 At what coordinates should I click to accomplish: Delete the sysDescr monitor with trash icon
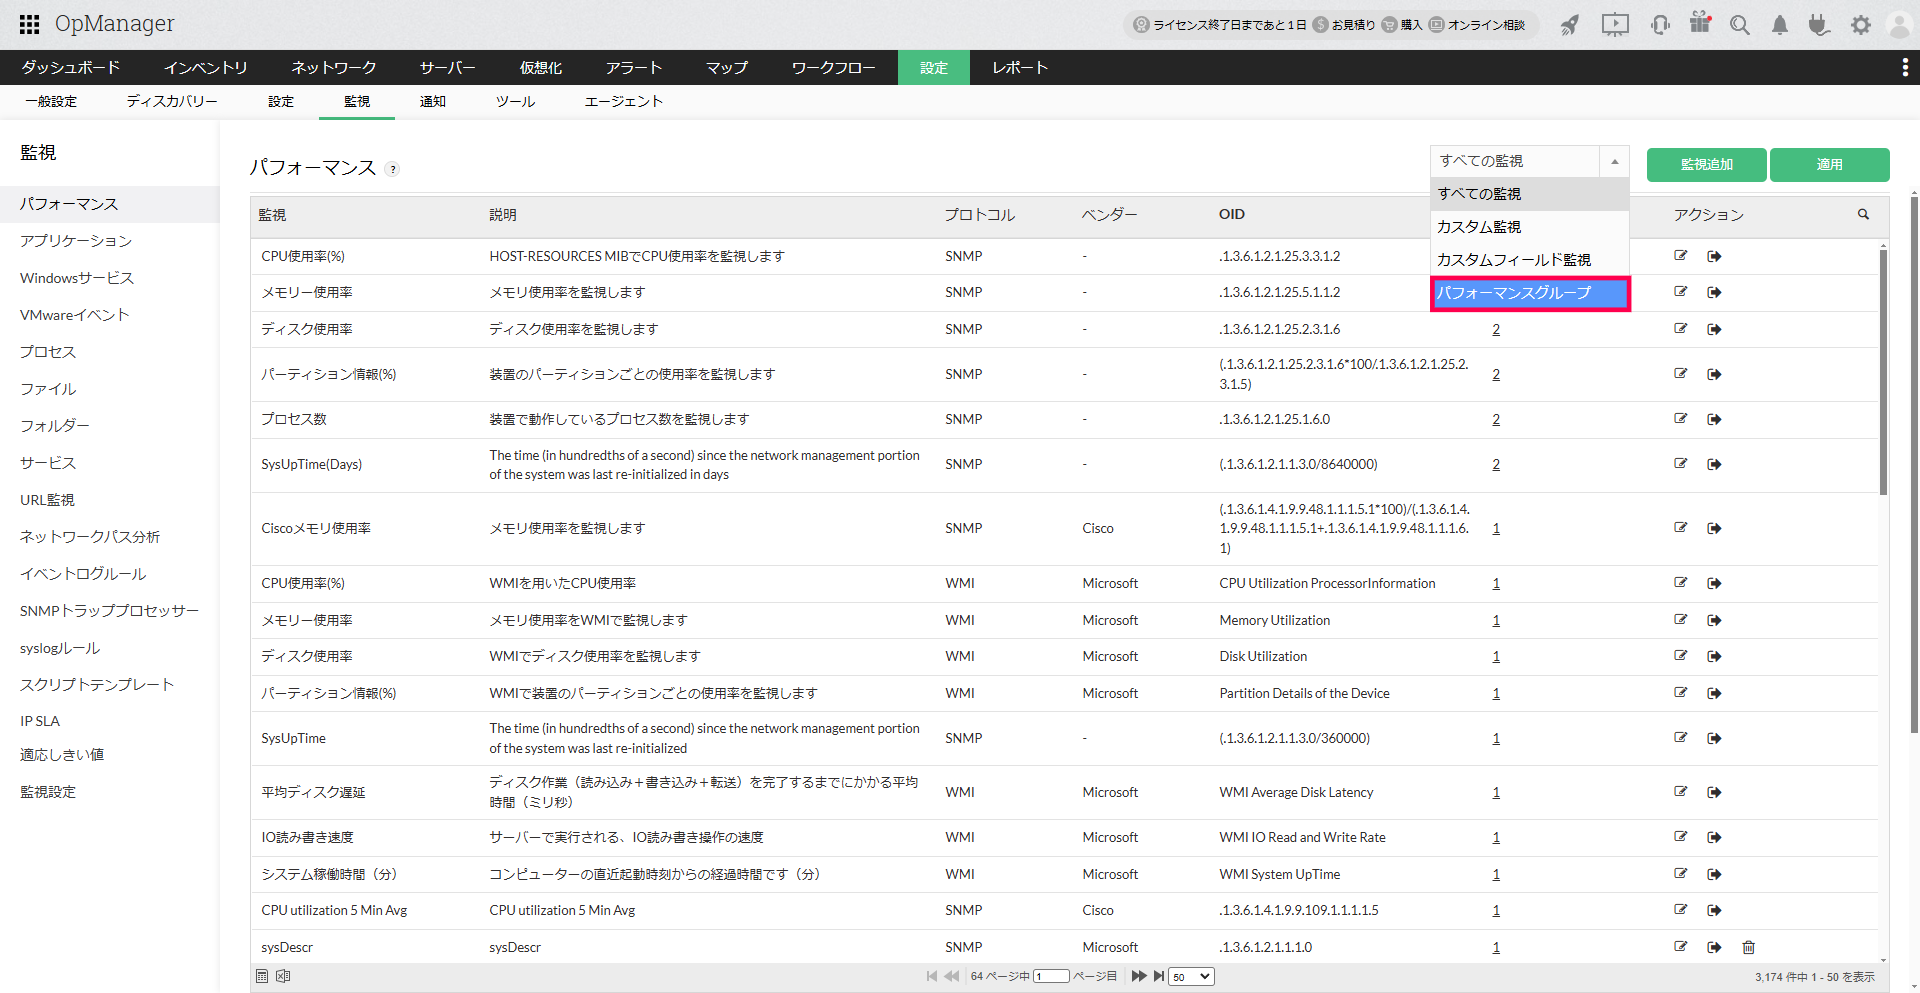1748,947
